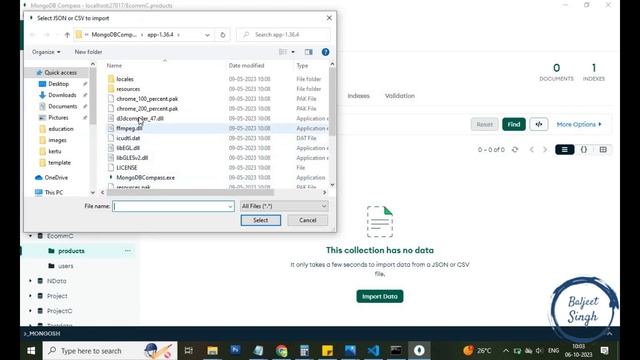Viewport: 640px width, 360px height.
Task: Open the All Files type filter dropdown
Action: pyautogui.click(x=284, y=206)
